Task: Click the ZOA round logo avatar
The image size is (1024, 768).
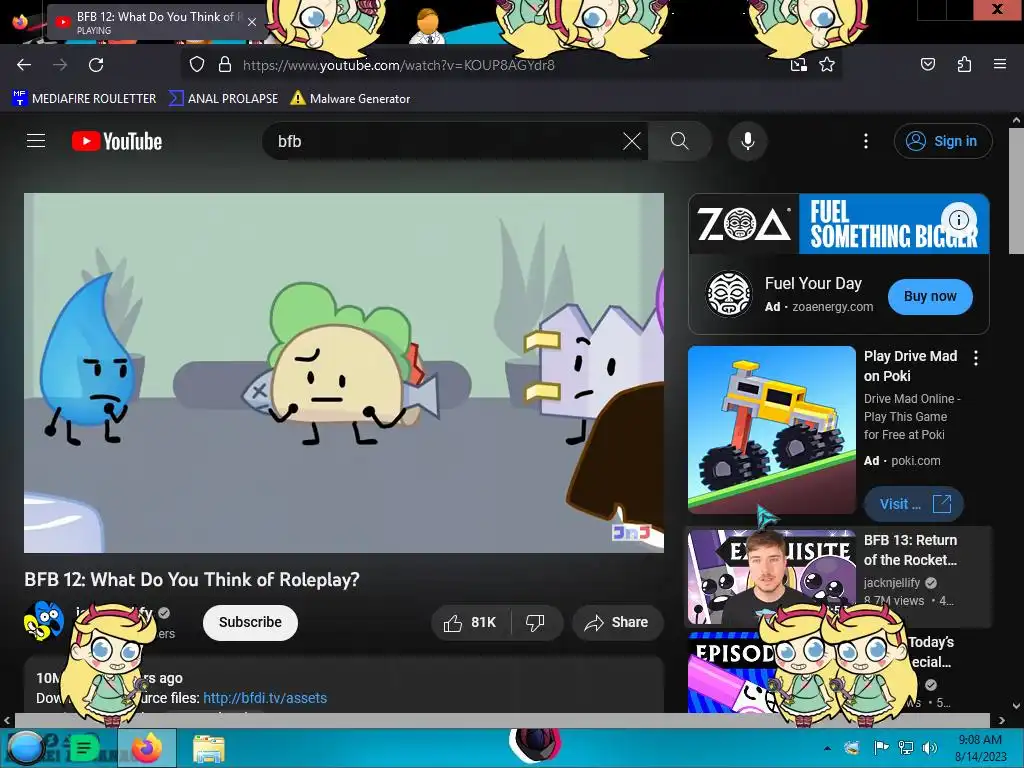Action: [x=729, y=294]
